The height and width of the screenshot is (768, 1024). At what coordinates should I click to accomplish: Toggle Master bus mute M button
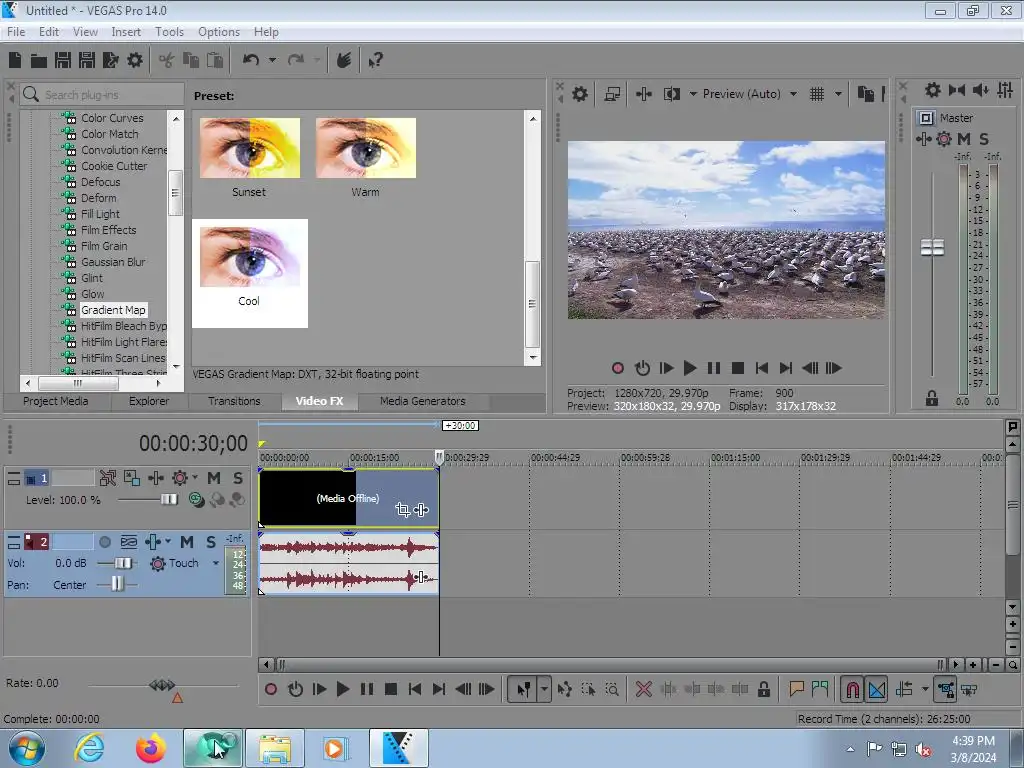click(x=964, y=138)
